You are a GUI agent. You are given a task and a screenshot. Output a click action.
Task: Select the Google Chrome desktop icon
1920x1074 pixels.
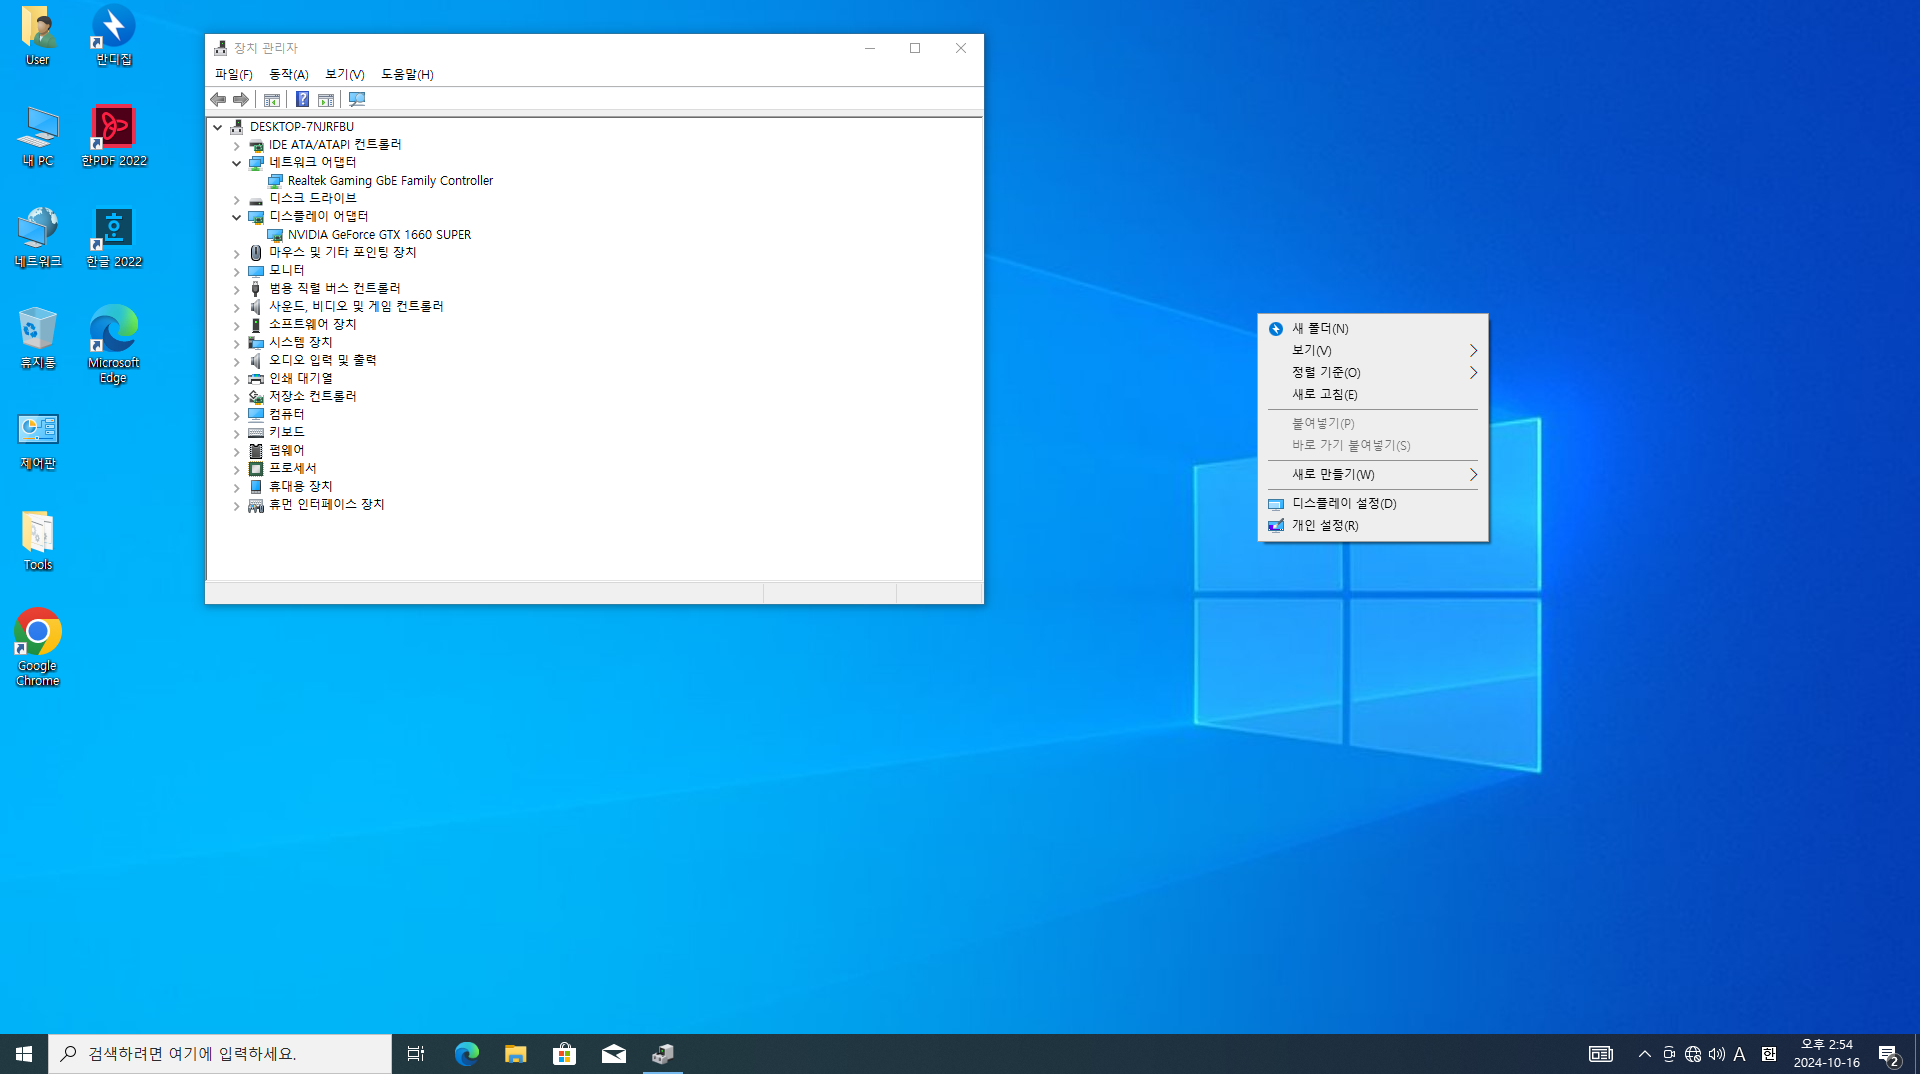38,648
